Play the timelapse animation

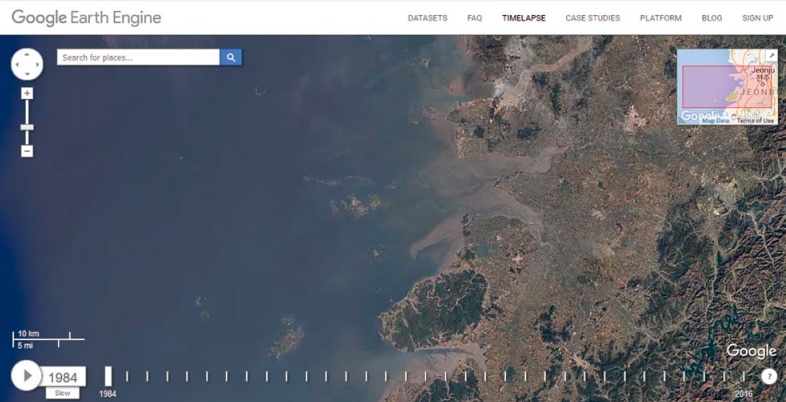pos(26,375)
